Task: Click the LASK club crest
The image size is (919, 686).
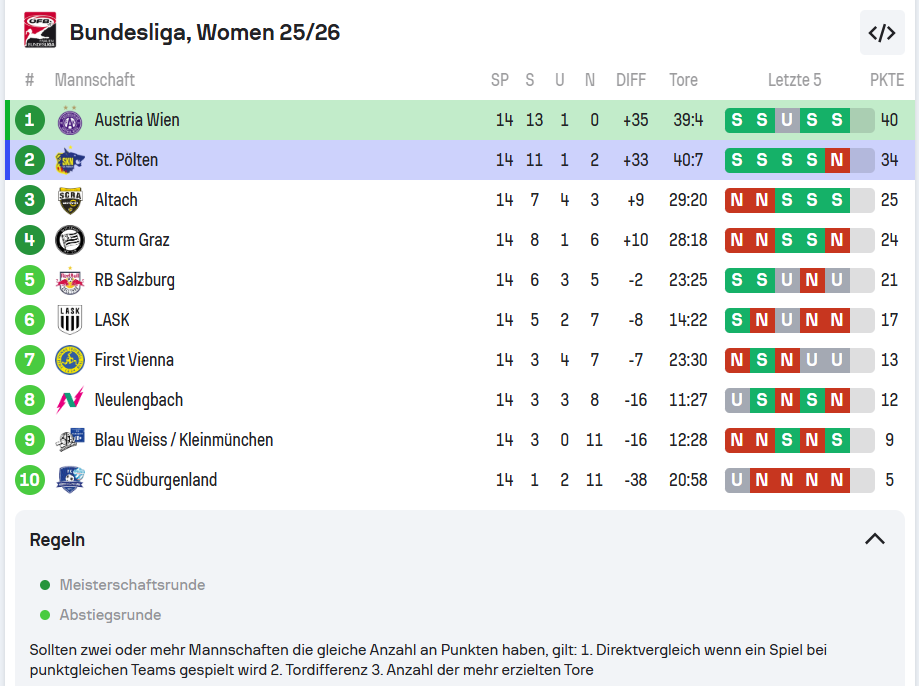Action: coord(70,320)
